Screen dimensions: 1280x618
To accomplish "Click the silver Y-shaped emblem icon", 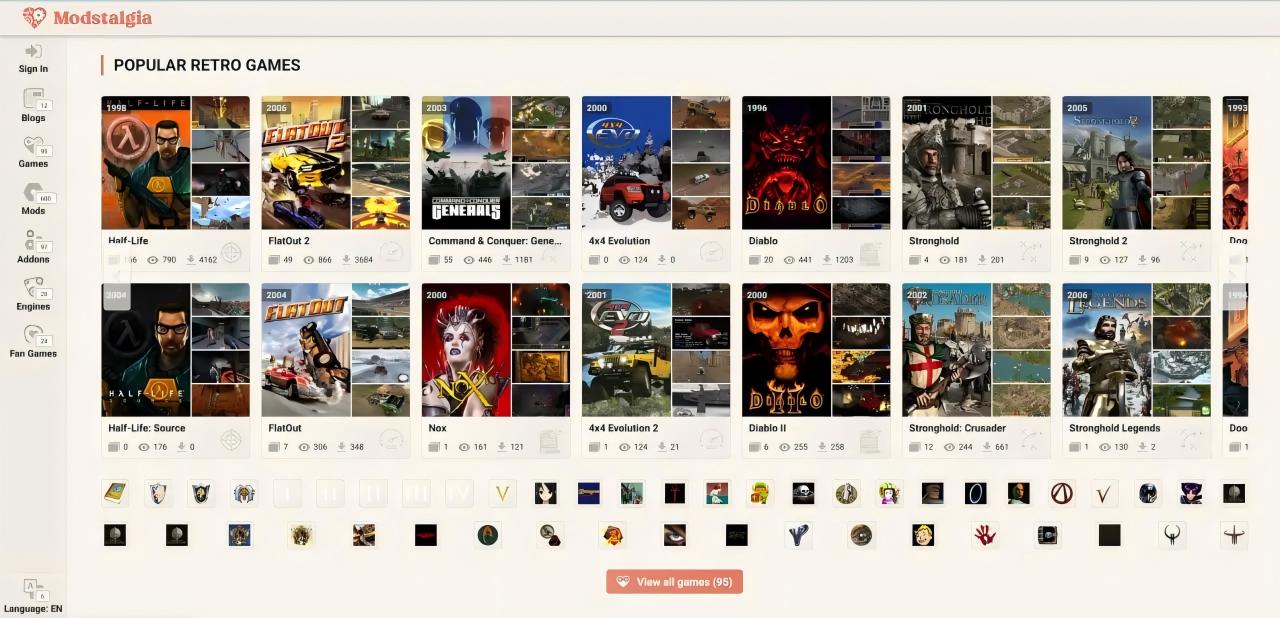I will coord(798,535).
